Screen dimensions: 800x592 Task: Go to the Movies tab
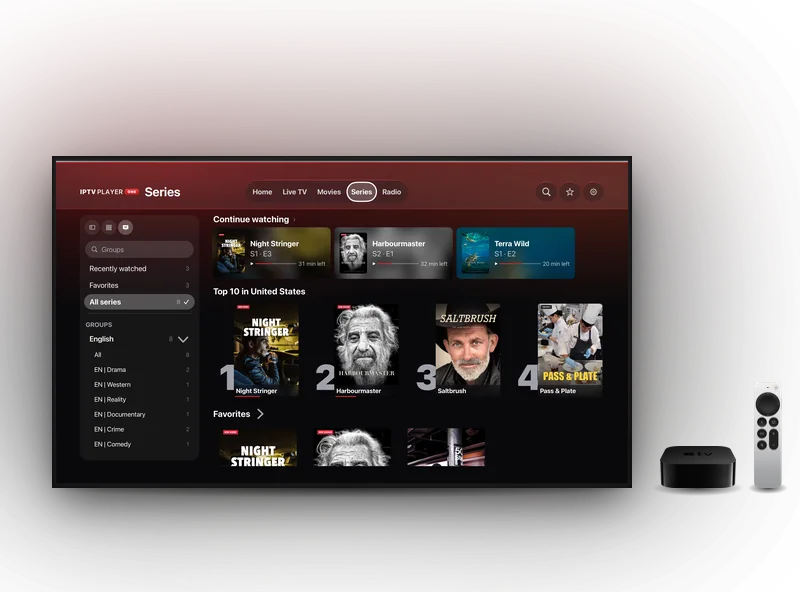pos(329,192)
